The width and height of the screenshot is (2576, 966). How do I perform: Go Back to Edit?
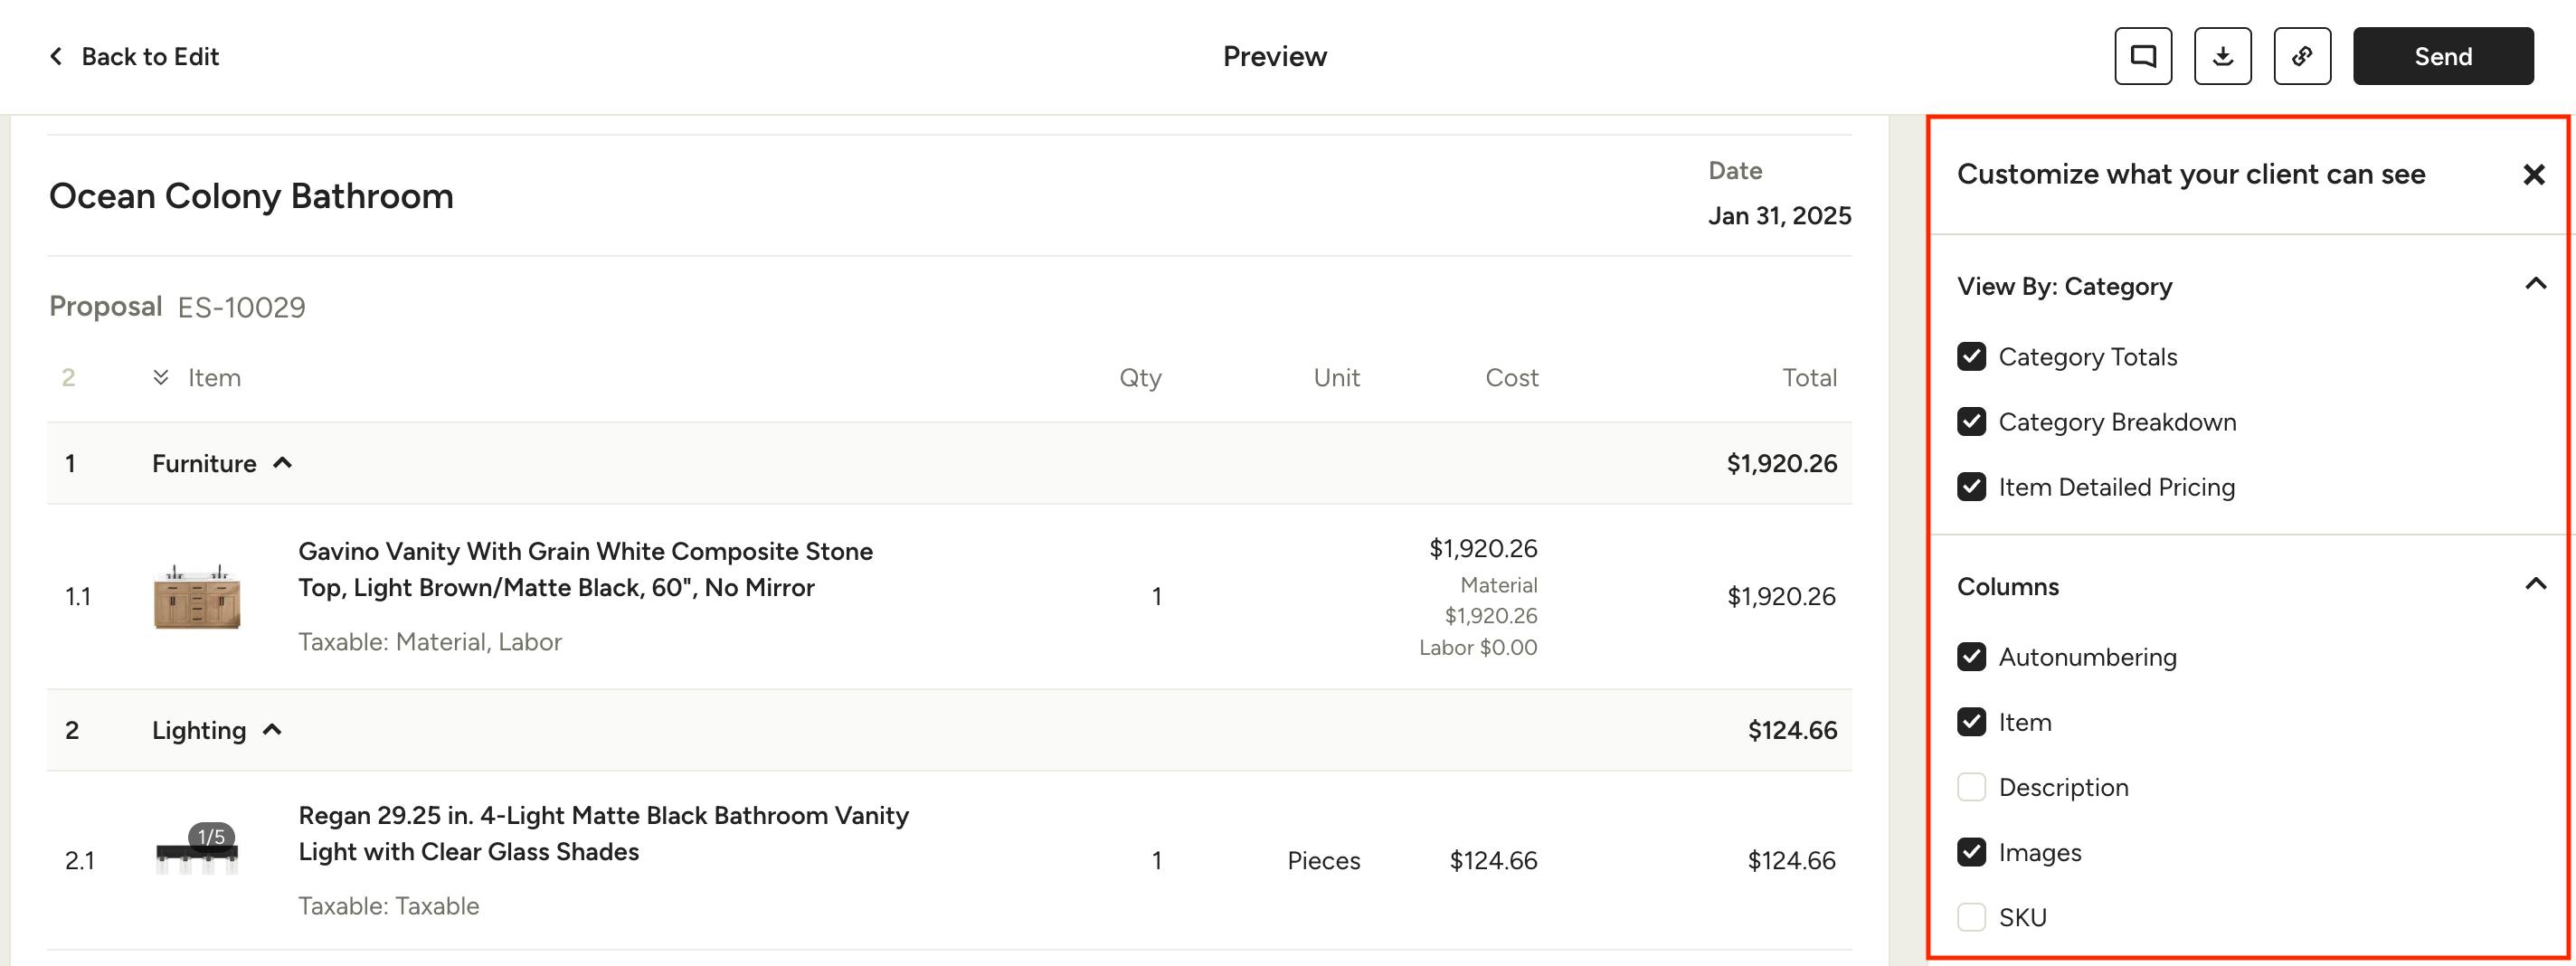tap(149, 56)
